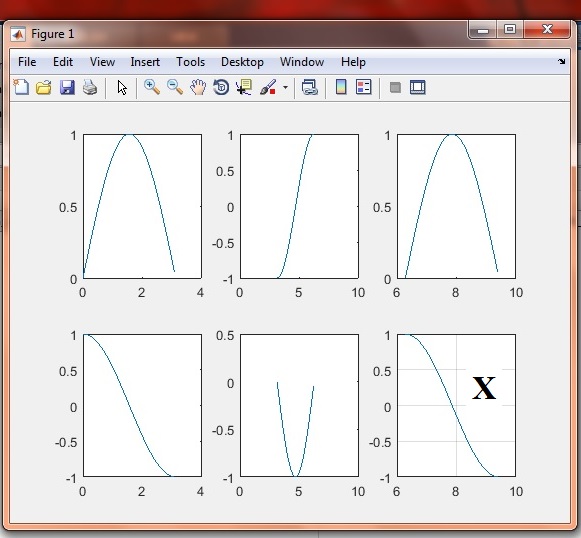Image resolution: width=581 pixels, height=538 pixels.
Task: Activate the Pan hand tool
Action: tap(198, 88)
